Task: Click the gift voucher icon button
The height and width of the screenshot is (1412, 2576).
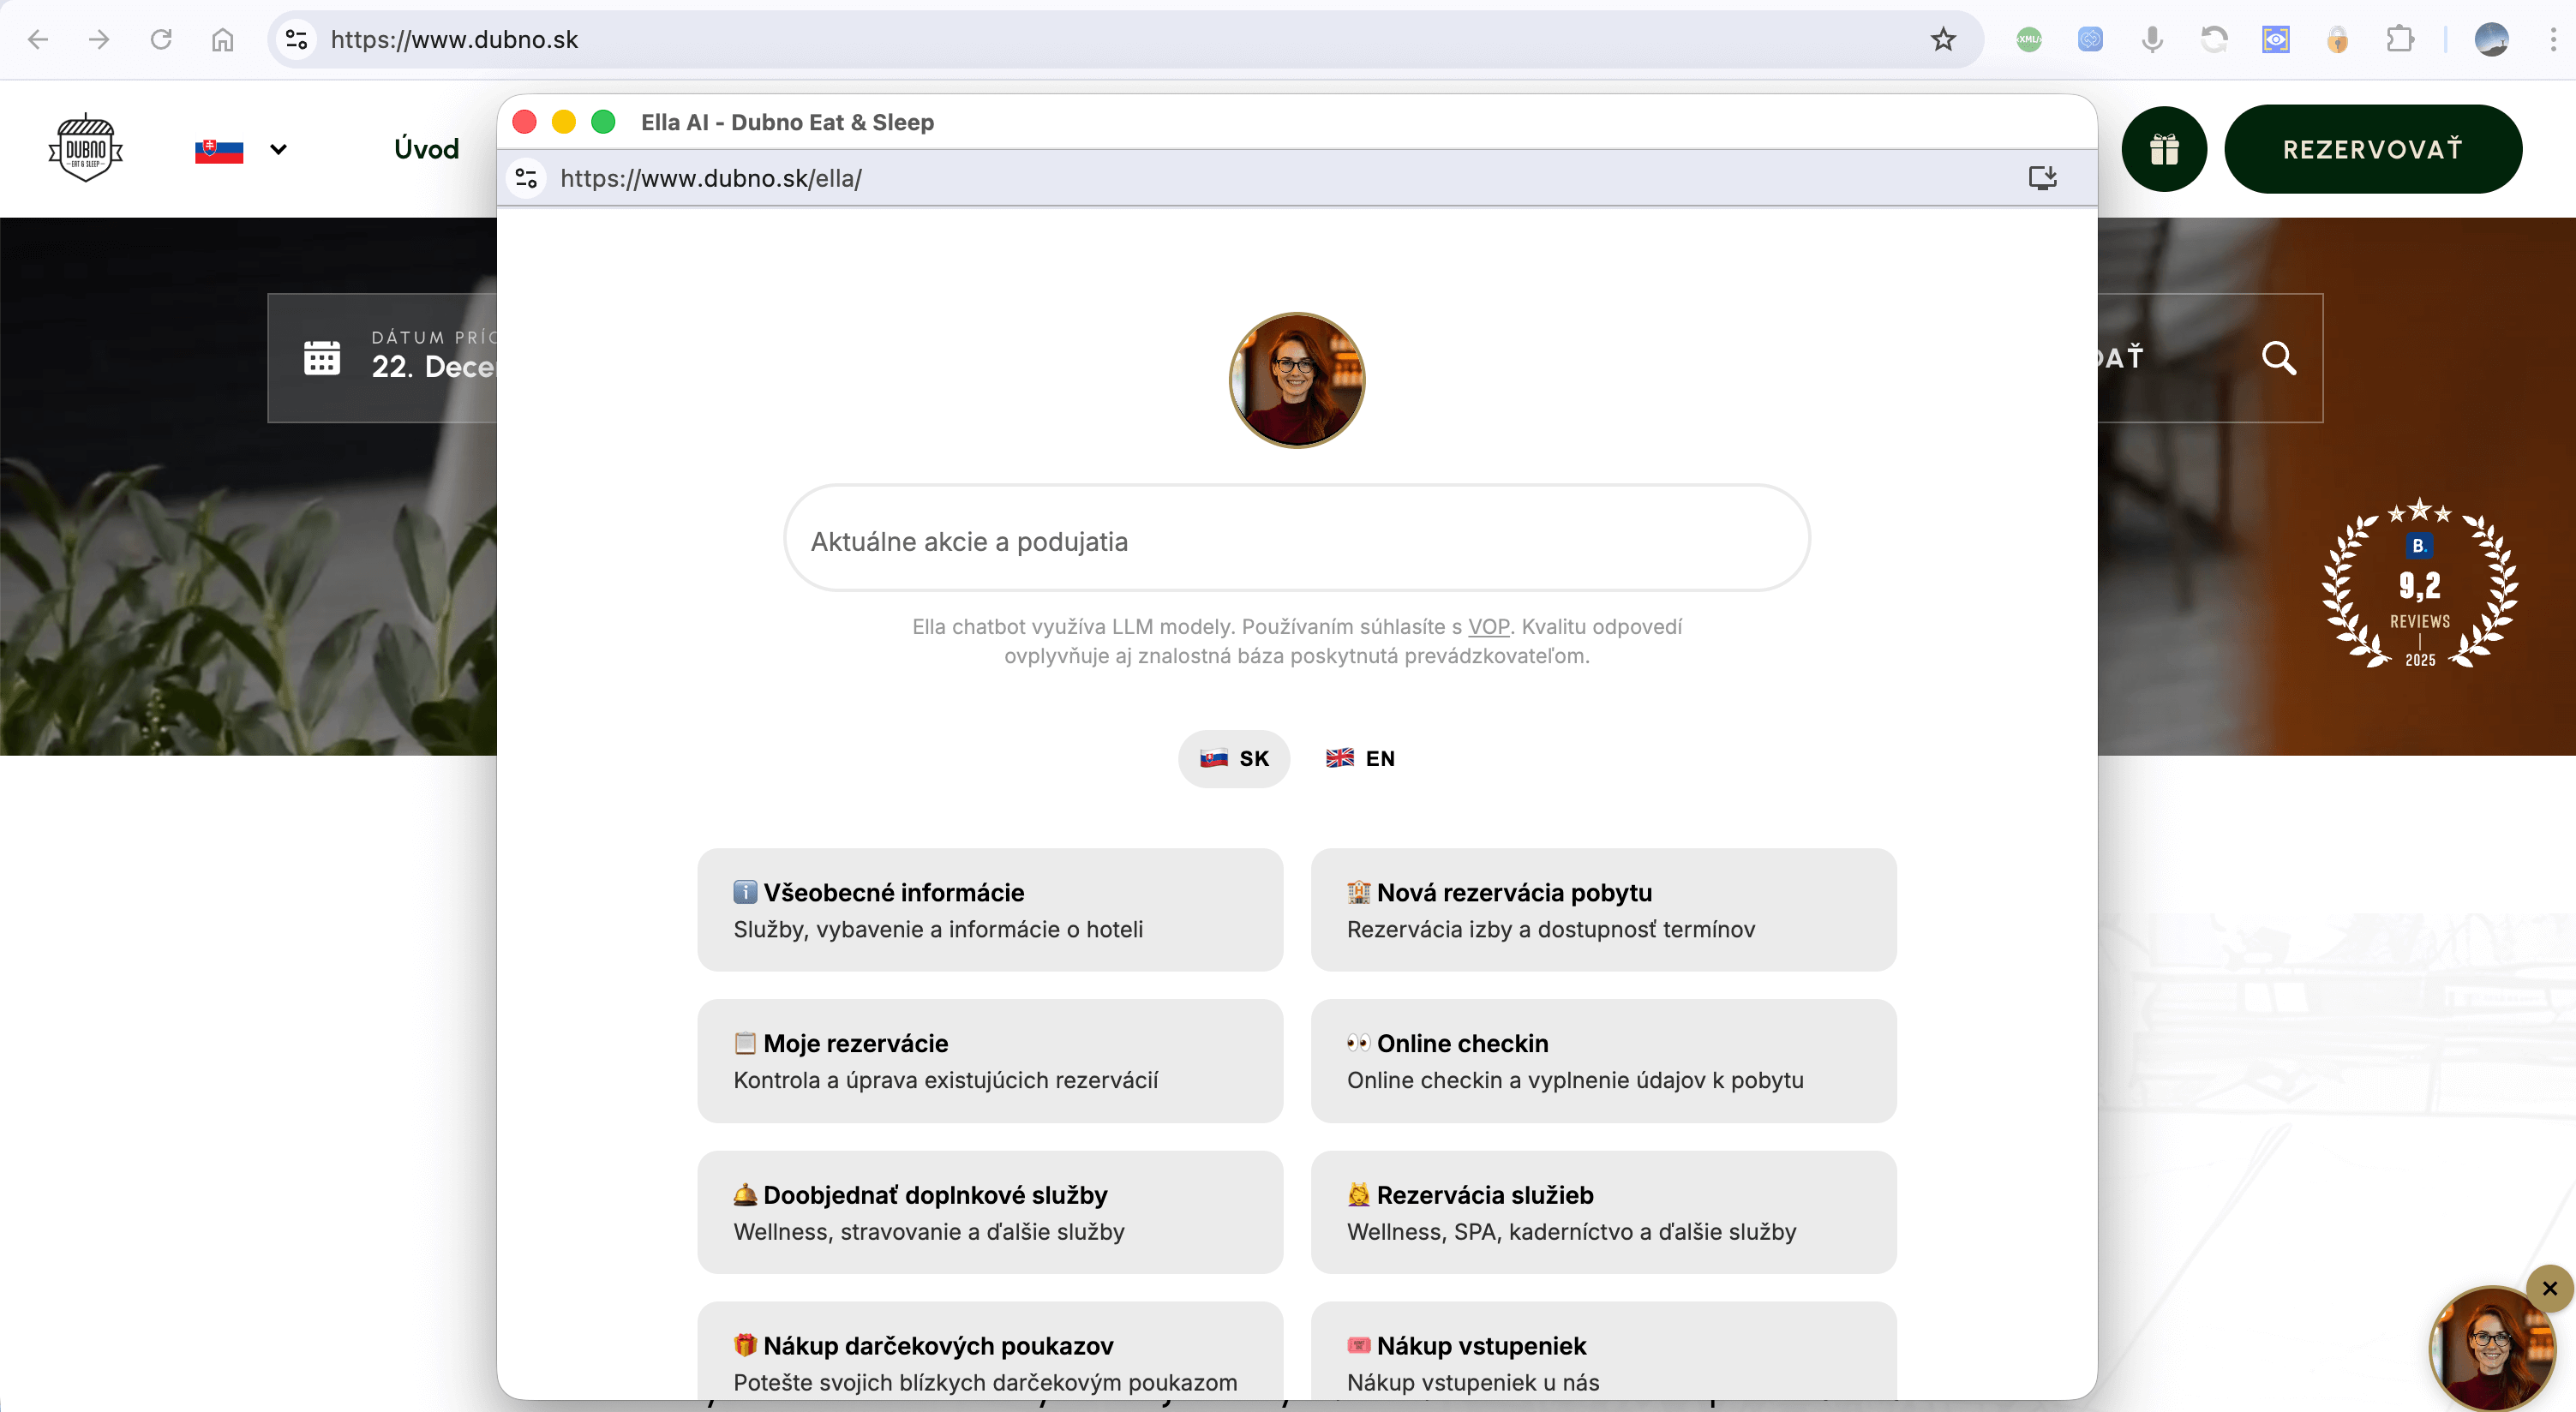Action: [2164, 149]
